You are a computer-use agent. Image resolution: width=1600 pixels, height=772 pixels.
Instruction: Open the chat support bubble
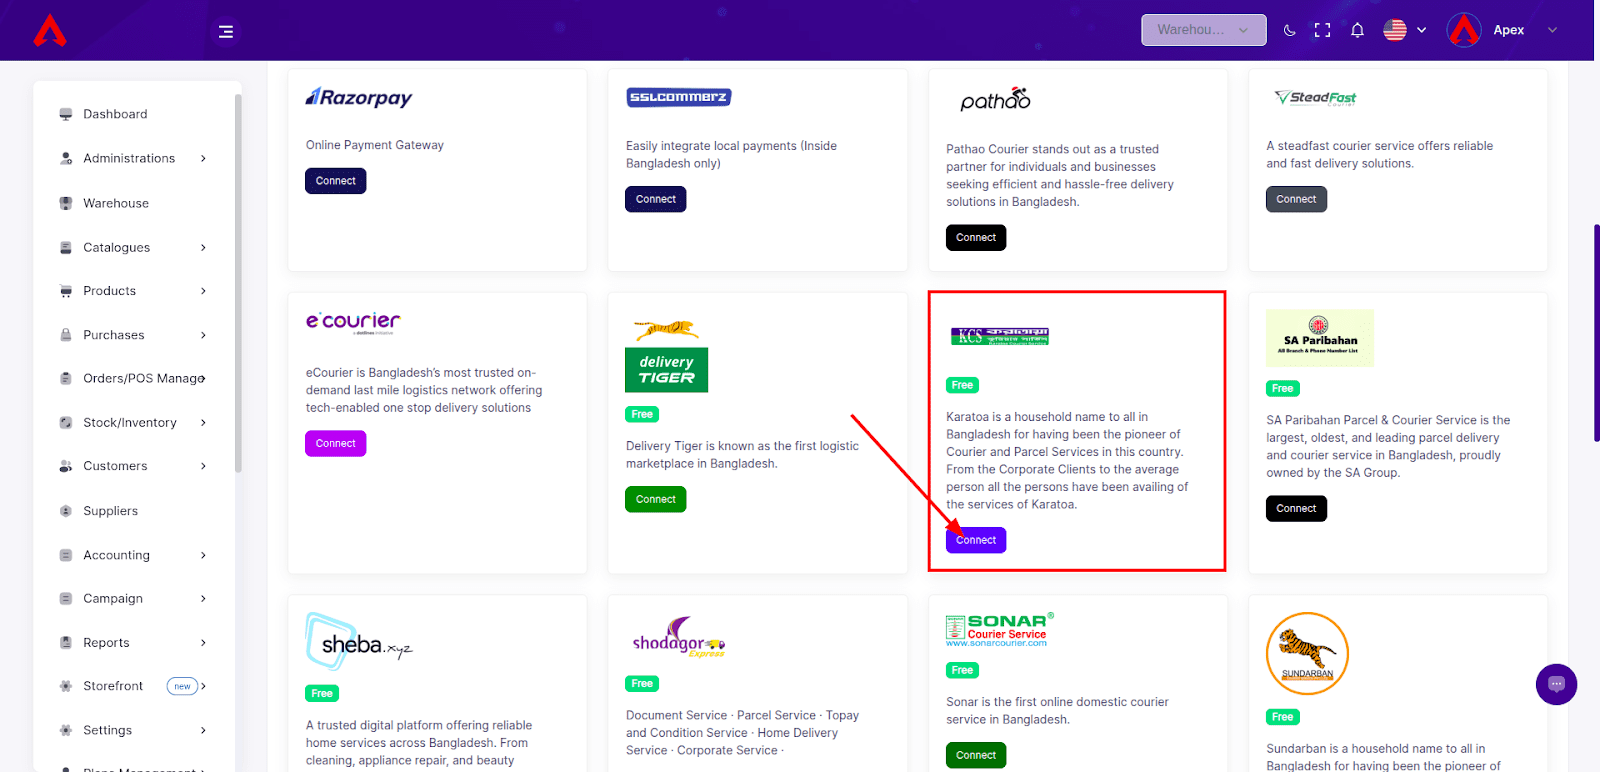click(x=1556, y=684)
